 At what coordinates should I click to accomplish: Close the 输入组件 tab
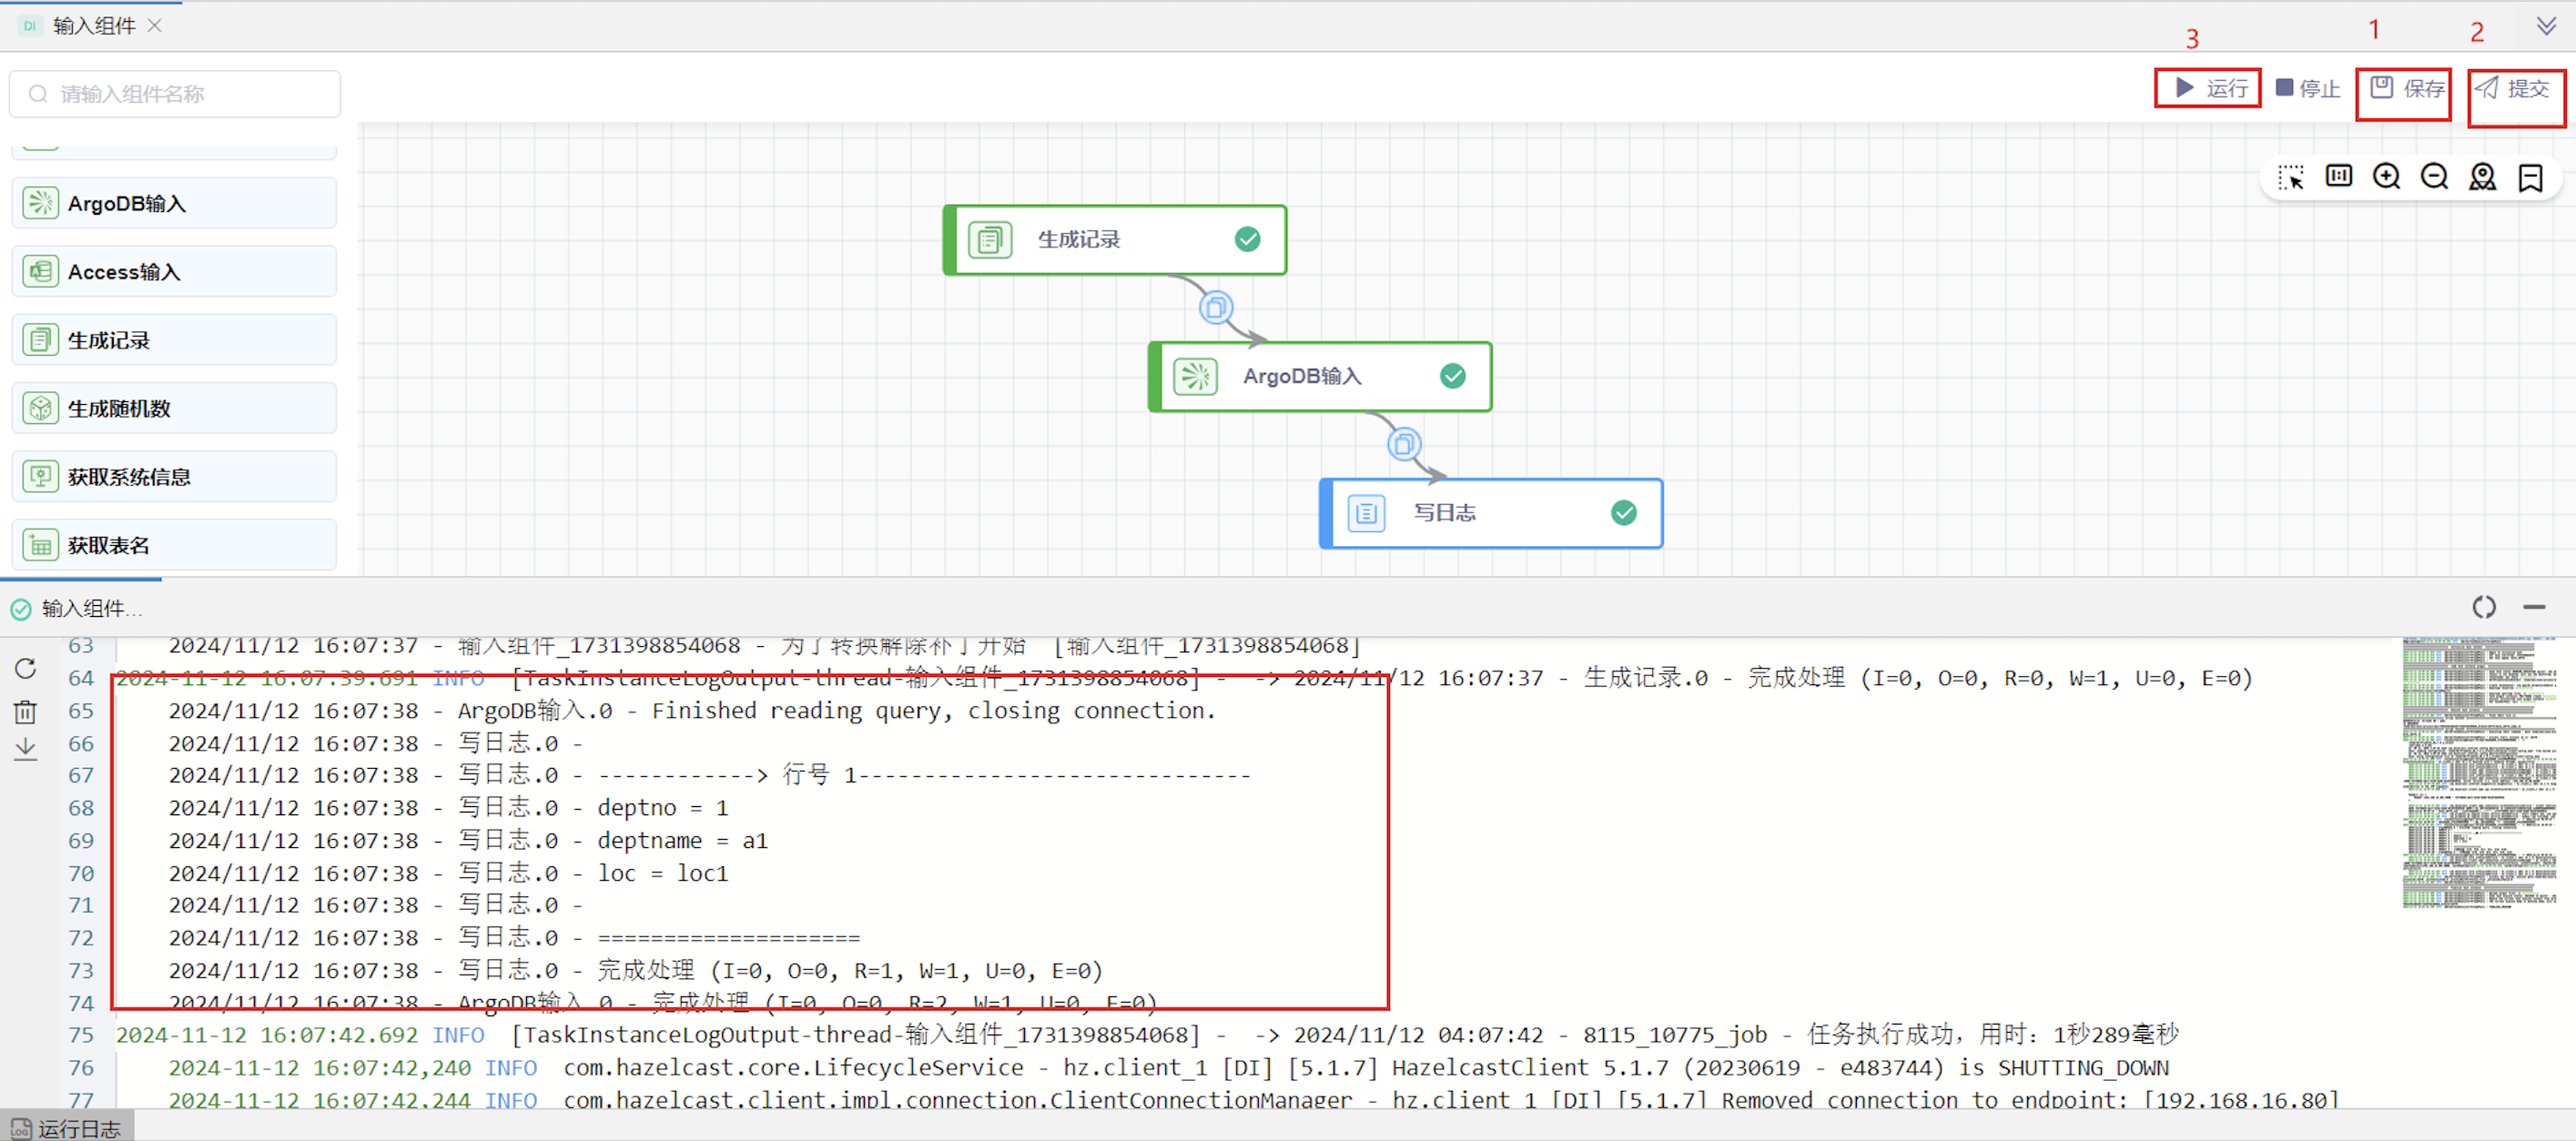click(155, 25)
